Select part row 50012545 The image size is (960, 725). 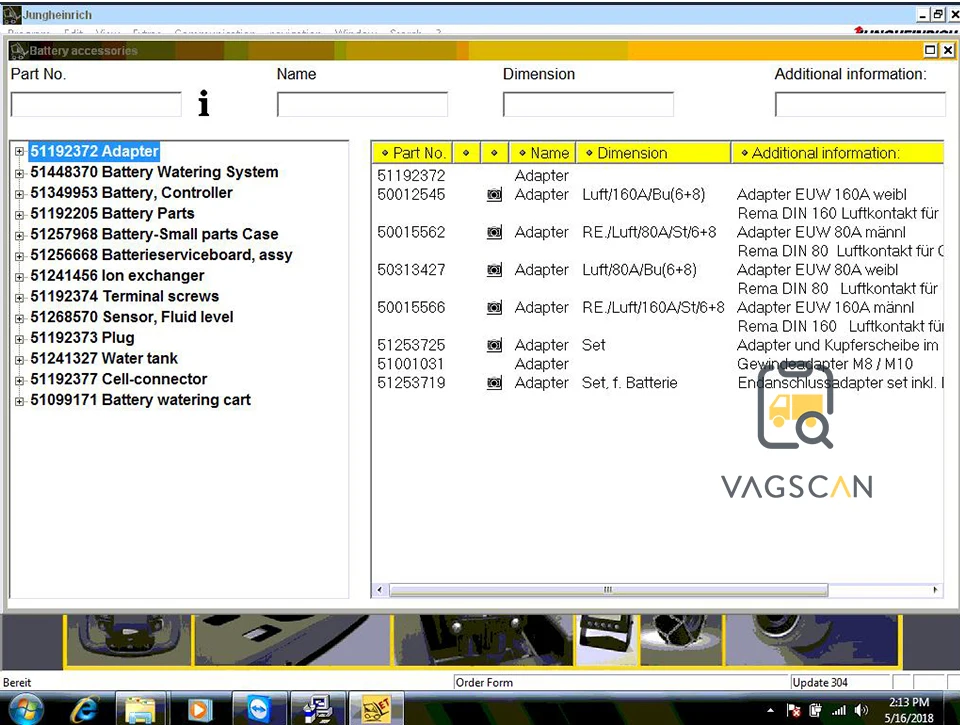point(659,195)
